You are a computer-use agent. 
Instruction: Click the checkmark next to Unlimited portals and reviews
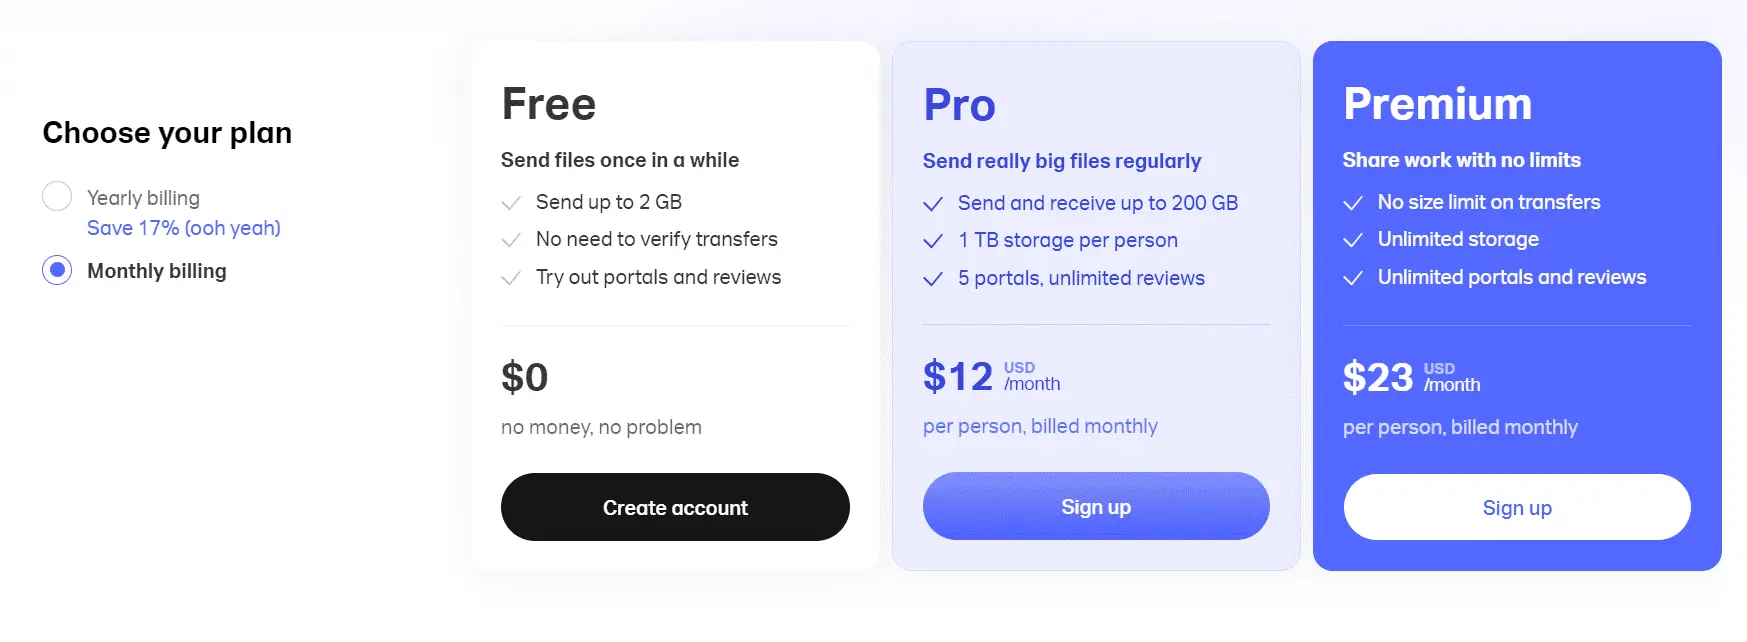pyautogui.click(x=1355, y=277)
